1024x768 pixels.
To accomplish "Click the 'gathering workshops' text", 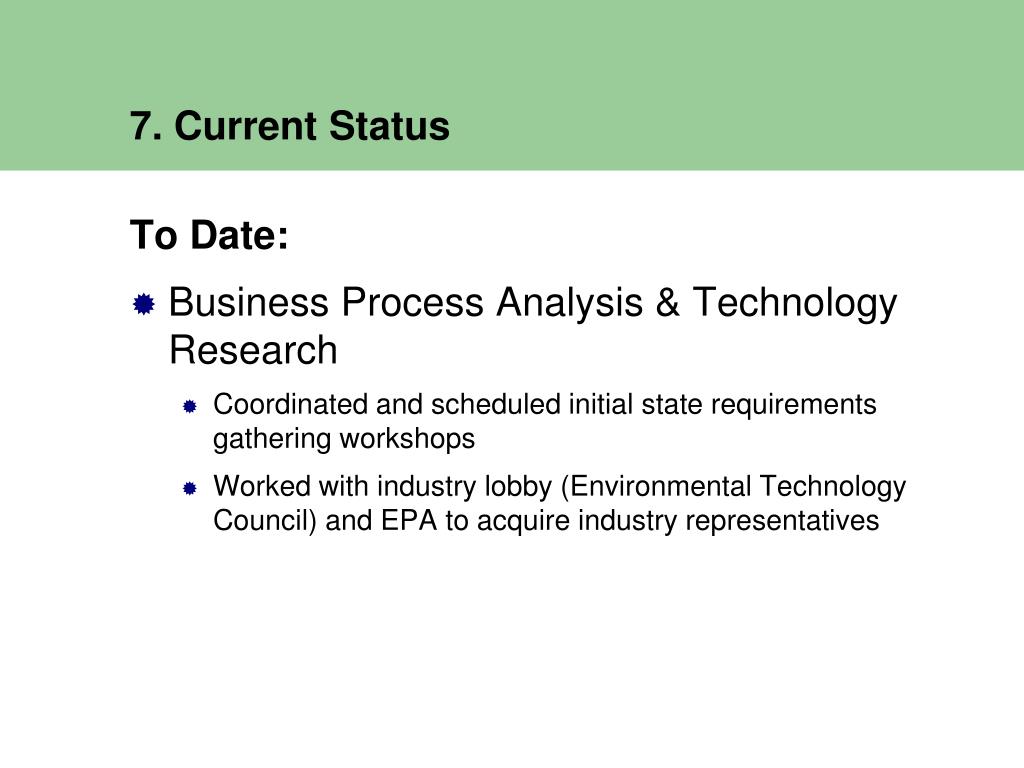I will click(x=344, y=439).
